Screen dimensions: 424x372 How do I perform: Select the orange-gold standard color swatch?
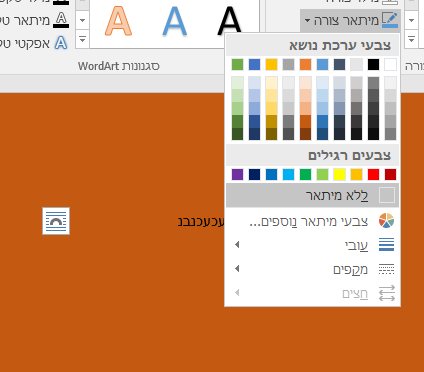click(x=356, y=174)
